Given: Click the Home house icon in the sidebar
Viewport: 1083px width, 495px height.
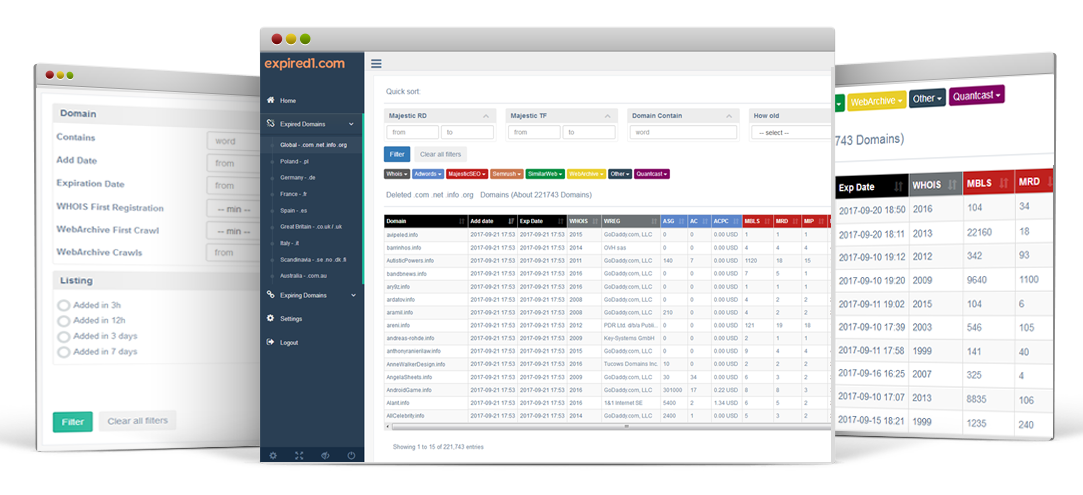Looking at the screenshot, I should click(271, 100).
